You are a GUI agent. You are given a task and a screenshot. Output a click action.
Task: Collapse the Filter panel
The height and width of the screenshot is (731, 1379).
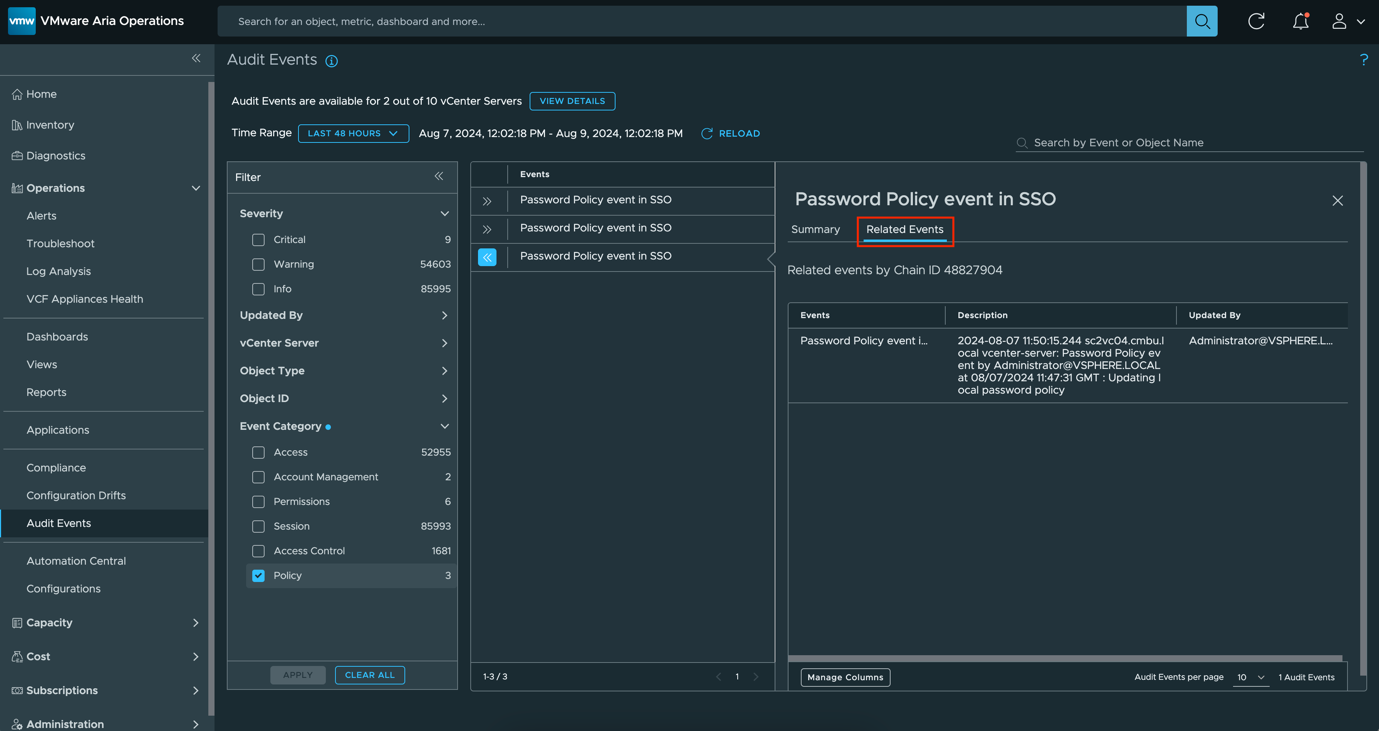tap(439, 177)
